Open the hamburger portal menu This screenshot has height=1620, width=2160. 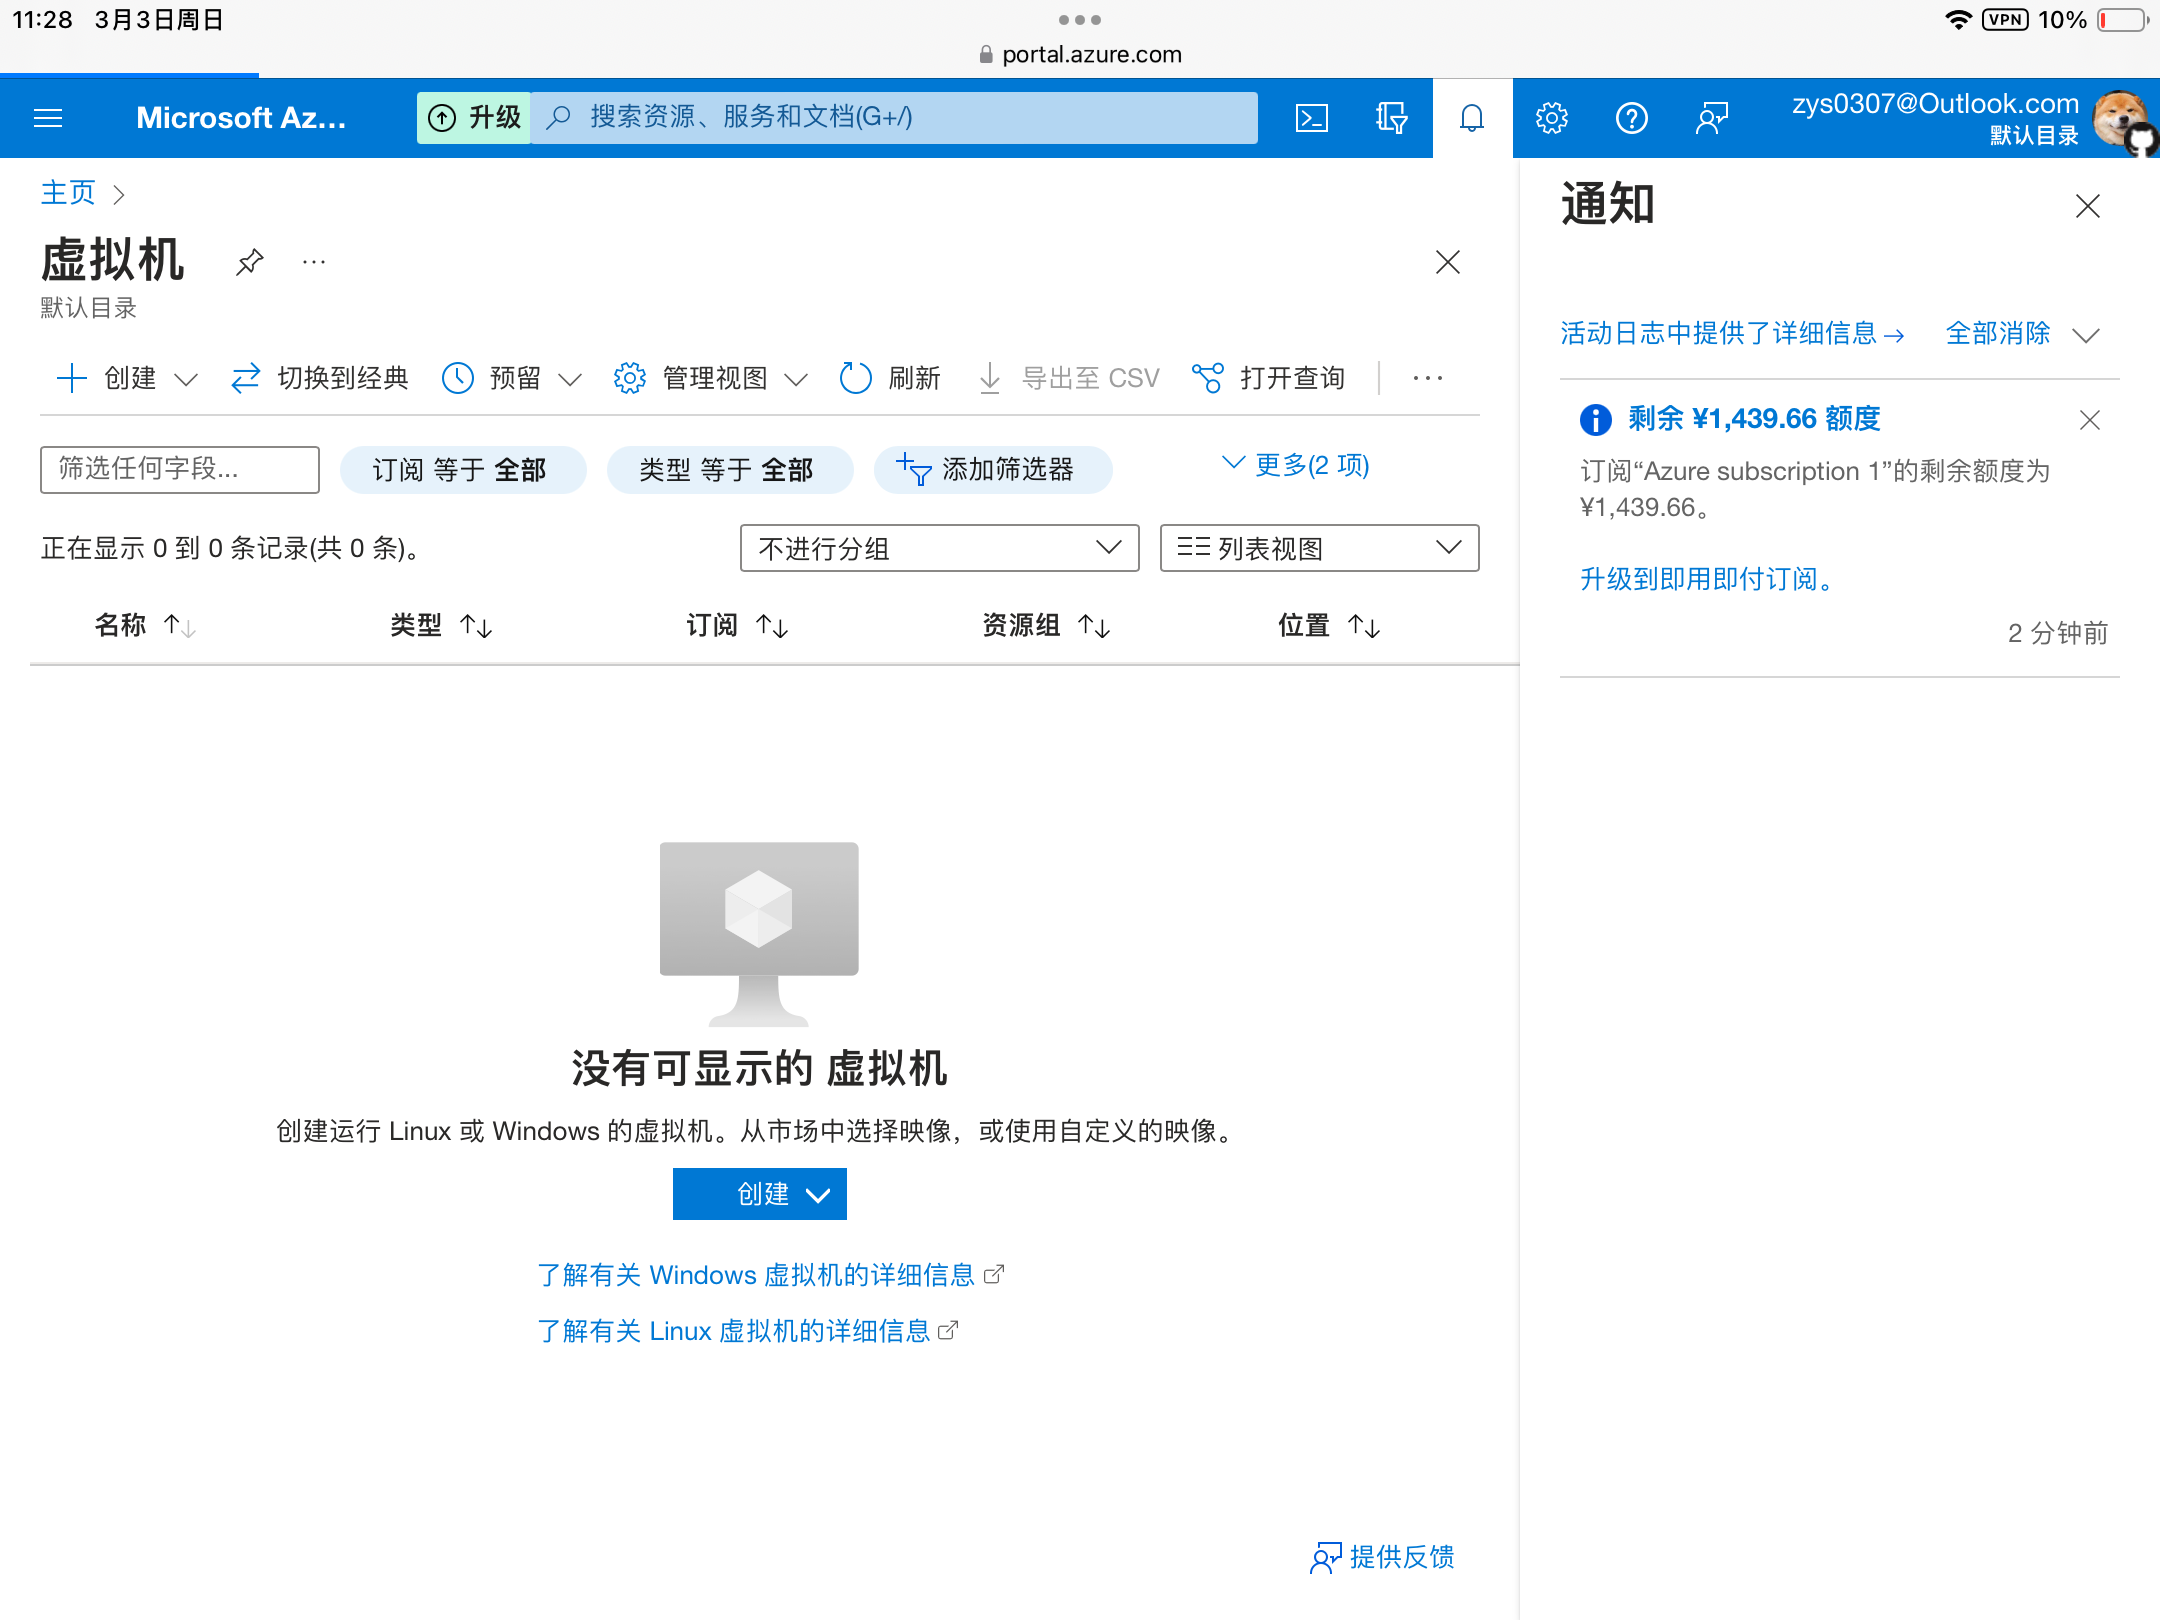[x=48, y=118]
